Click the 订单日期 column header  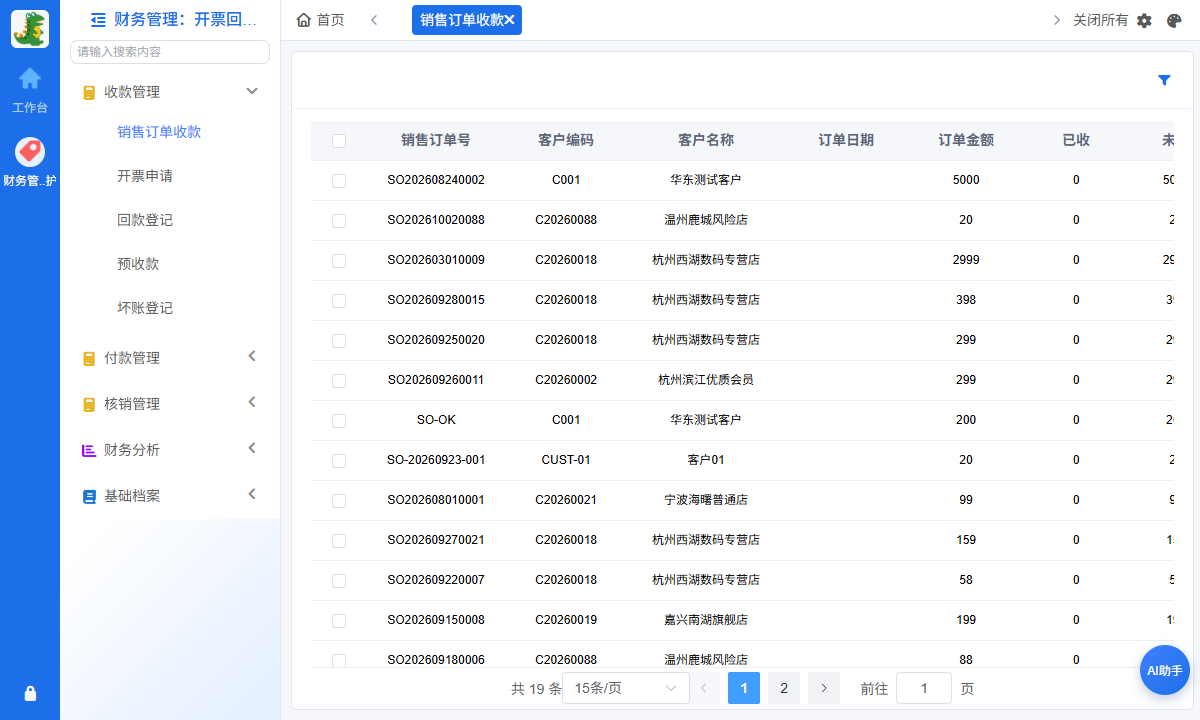[x=846, y=140]
